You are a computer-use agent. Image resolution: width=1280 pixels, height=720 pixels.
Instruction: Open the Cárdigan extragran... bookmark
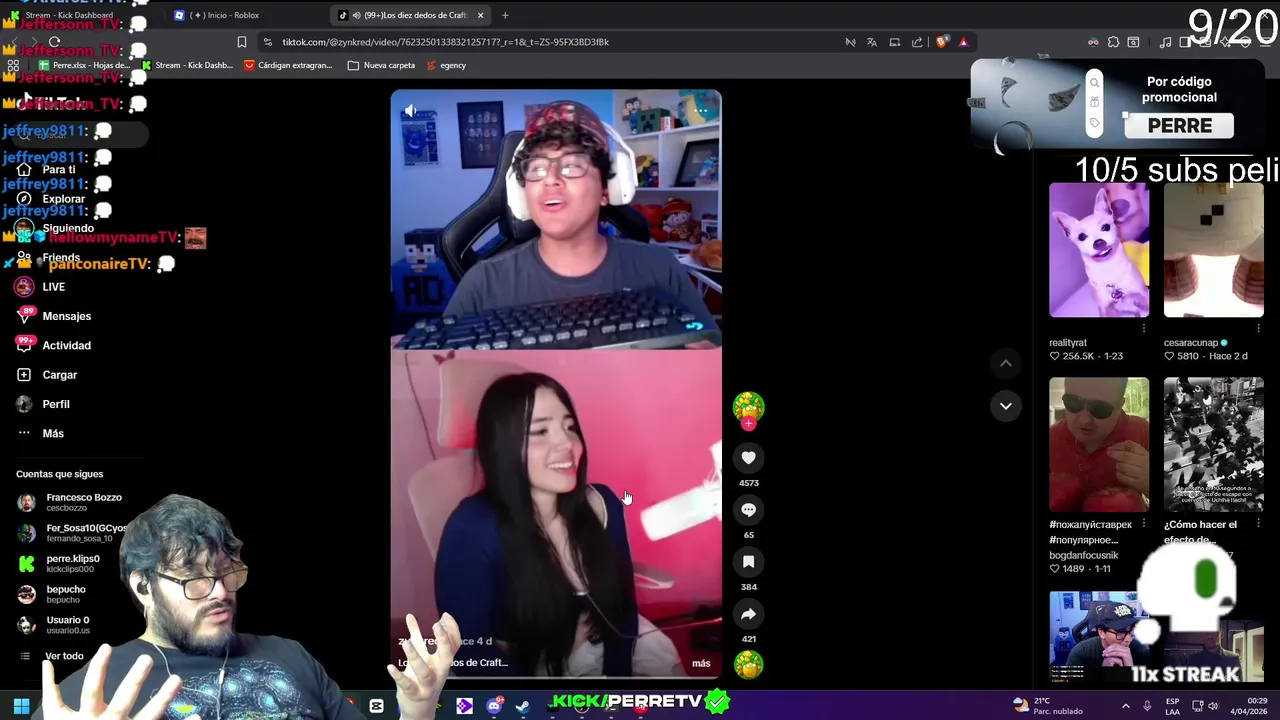(288, 65)
